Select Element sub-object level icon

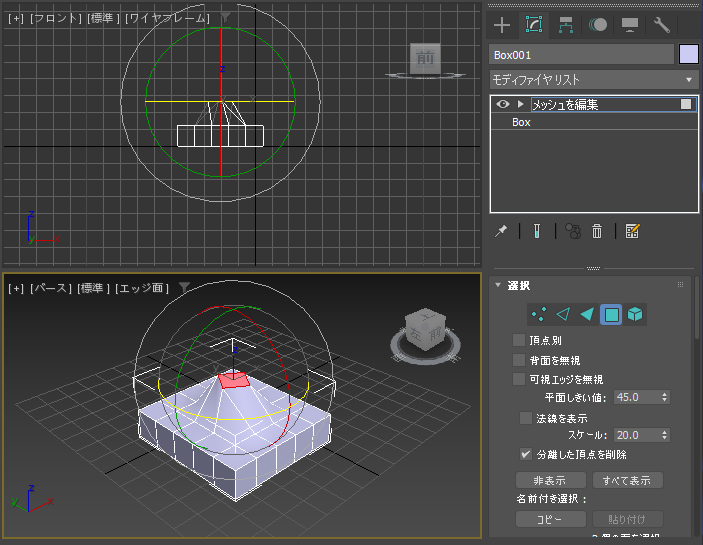(635, 314)
